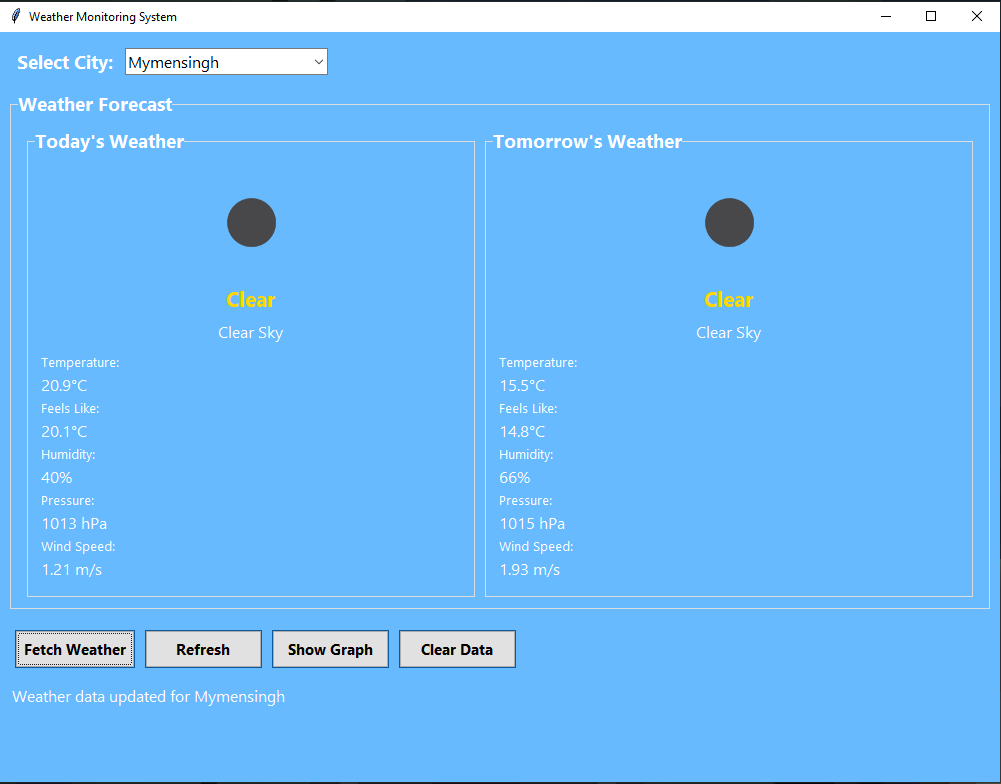Click the status message about Mymensingh update
This screenshot has width=1001, height=784.
click(x=149, y=697)
